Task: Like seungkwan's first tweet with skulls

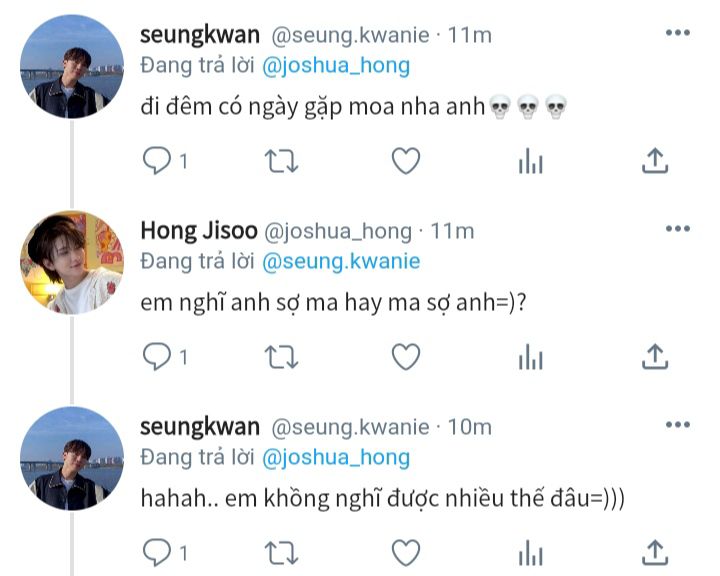Action: click(x=406, y=161)
